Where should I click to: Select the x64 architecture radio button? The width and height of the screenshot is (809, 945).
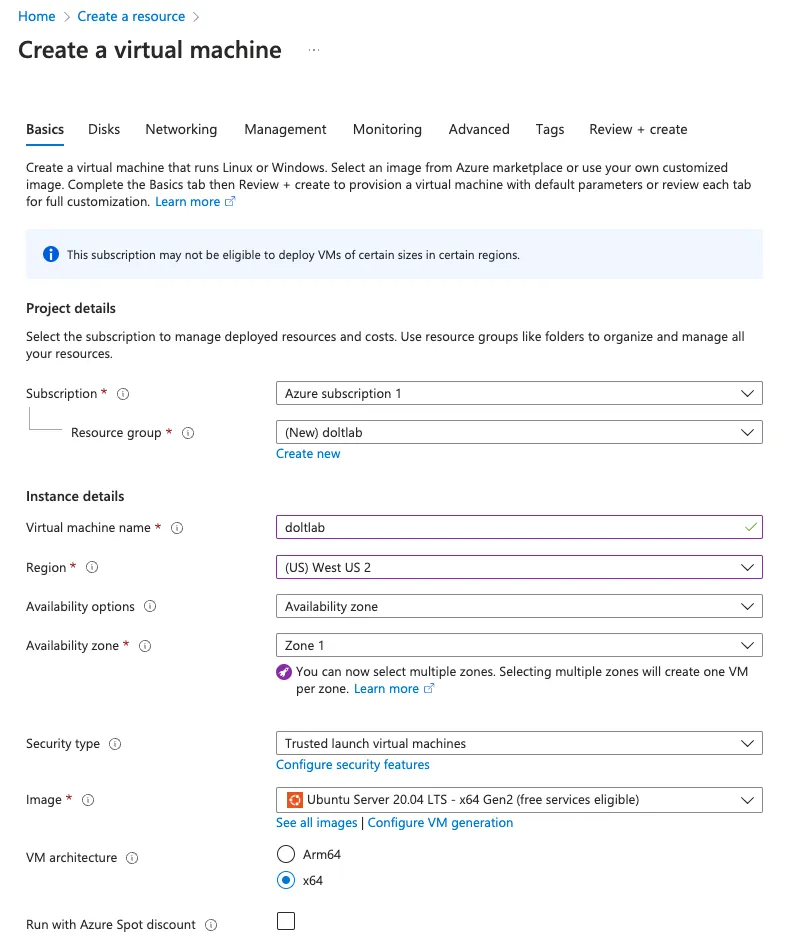pos(285,880)
